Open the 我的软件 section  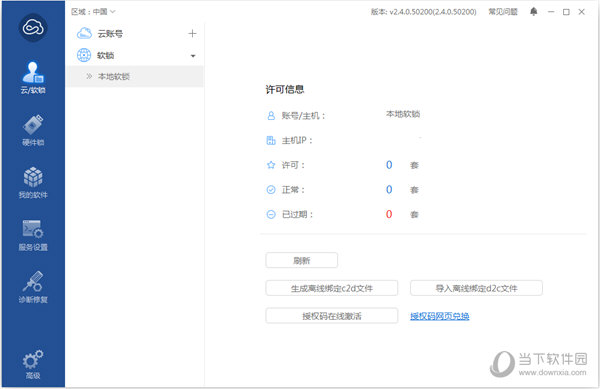click(33, 182)
